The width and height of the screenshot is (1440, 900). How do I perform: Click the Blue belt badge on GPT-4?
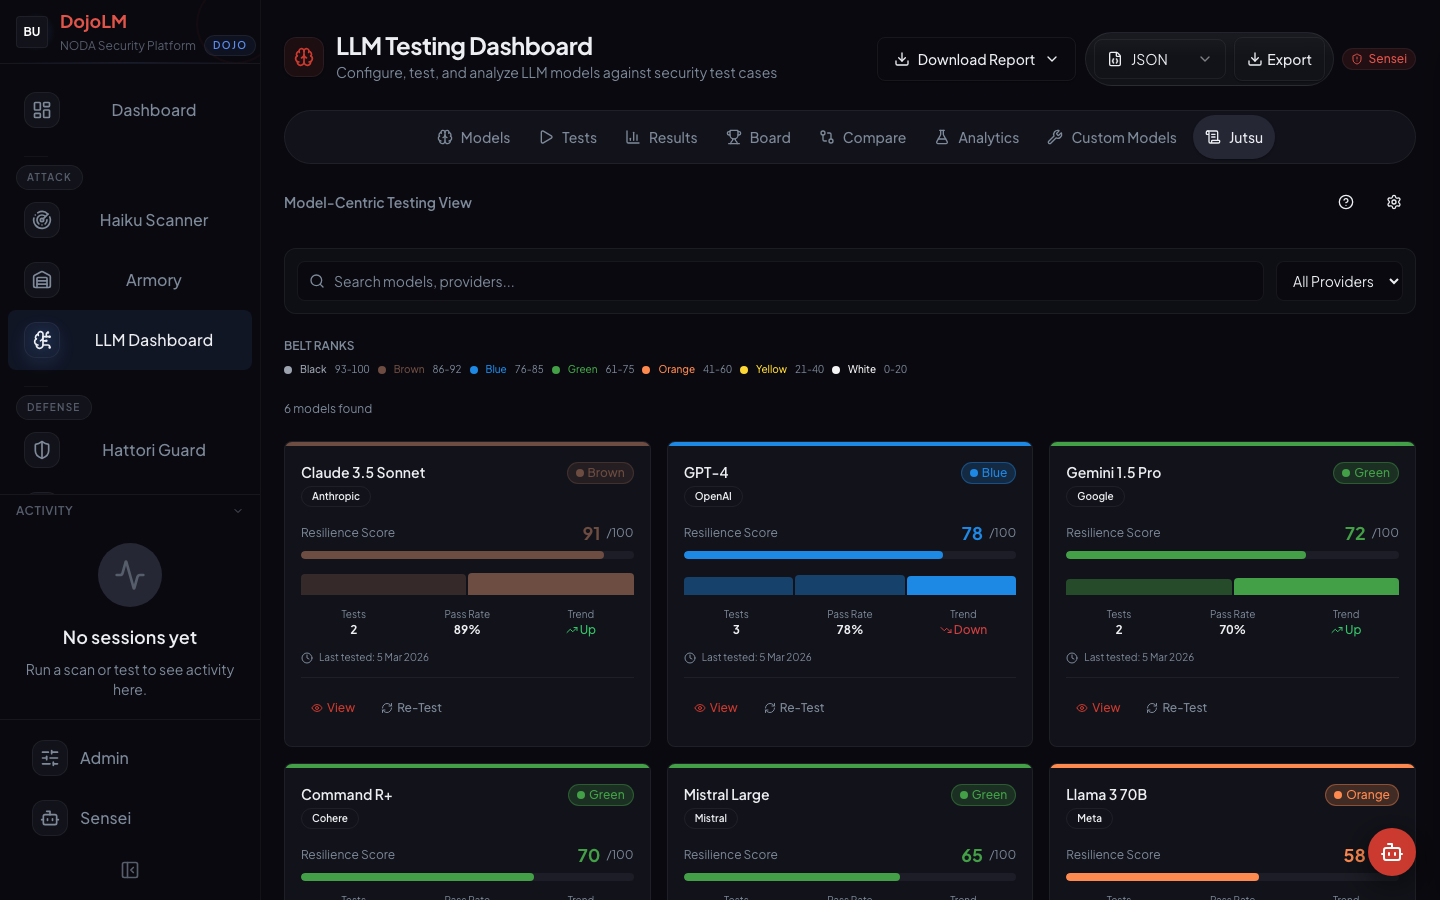(x=988, y=473)
